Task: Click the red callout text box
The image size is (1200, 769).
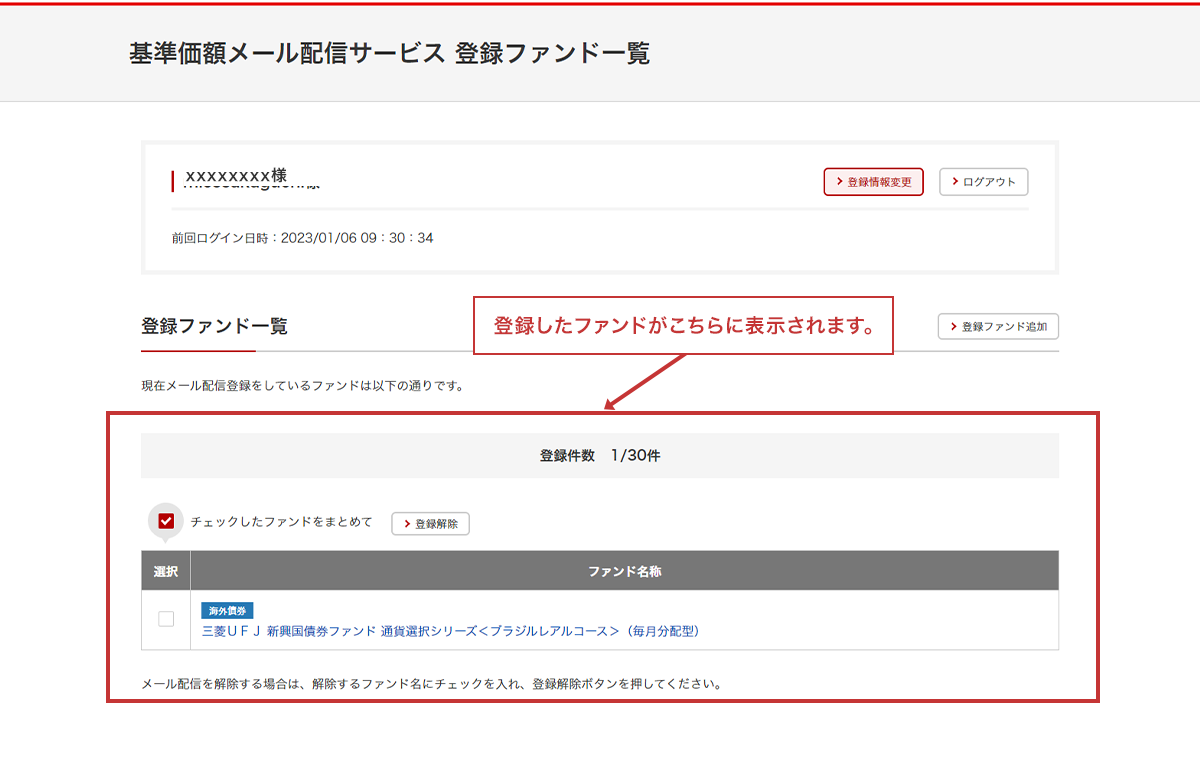Action: pyautogui.click(x=683, y=326)
